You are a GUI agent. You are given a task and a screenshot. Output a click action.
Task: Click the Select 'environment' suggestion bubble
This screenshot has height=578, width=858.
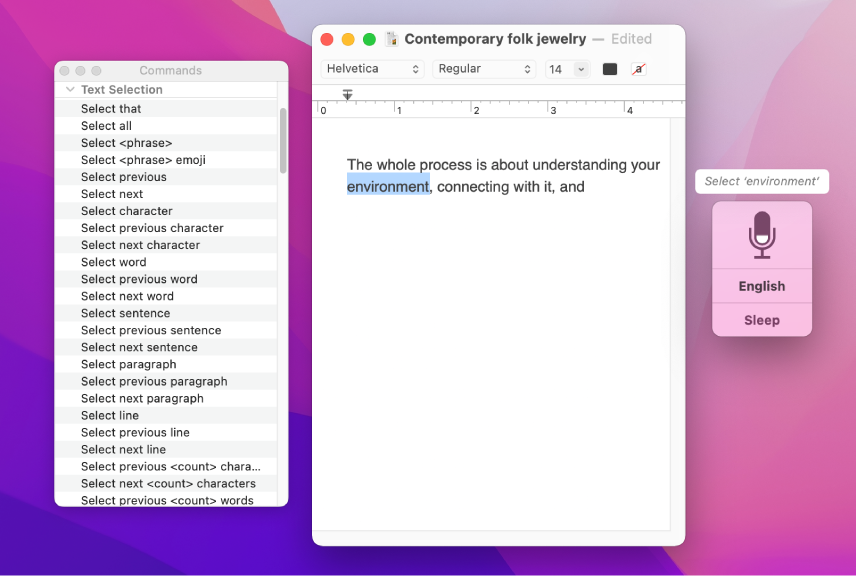click(762, 181)
